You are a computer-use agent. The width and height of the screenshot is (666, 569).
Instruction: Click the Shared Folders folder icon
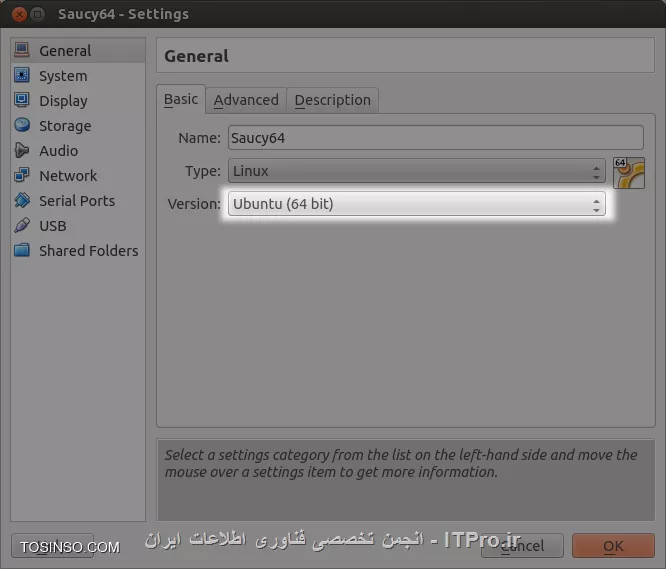(22, 250)
